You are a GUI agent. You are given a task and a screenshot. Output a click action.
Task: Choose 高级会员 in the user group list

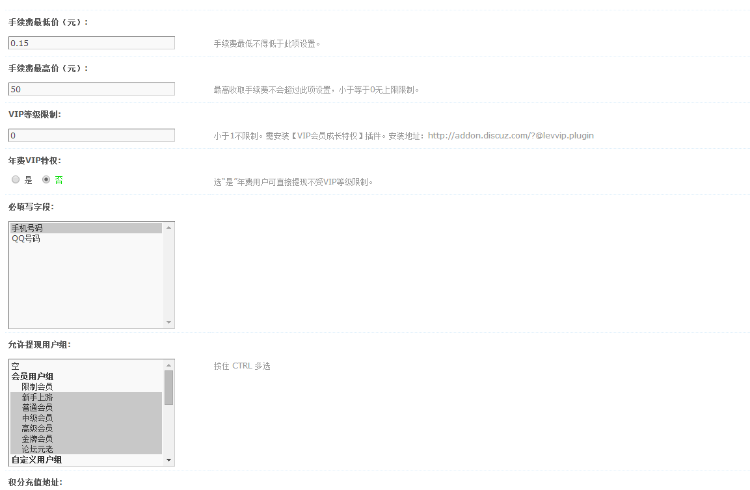pyautogui.click(x=86, y=428)
